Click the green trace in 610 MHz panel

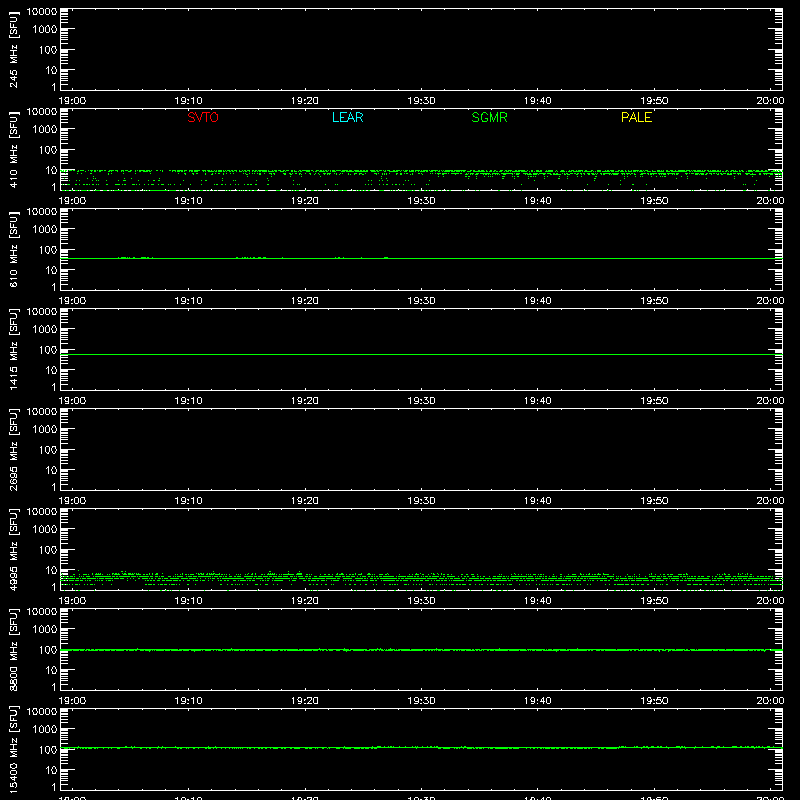tap(421, 258)
